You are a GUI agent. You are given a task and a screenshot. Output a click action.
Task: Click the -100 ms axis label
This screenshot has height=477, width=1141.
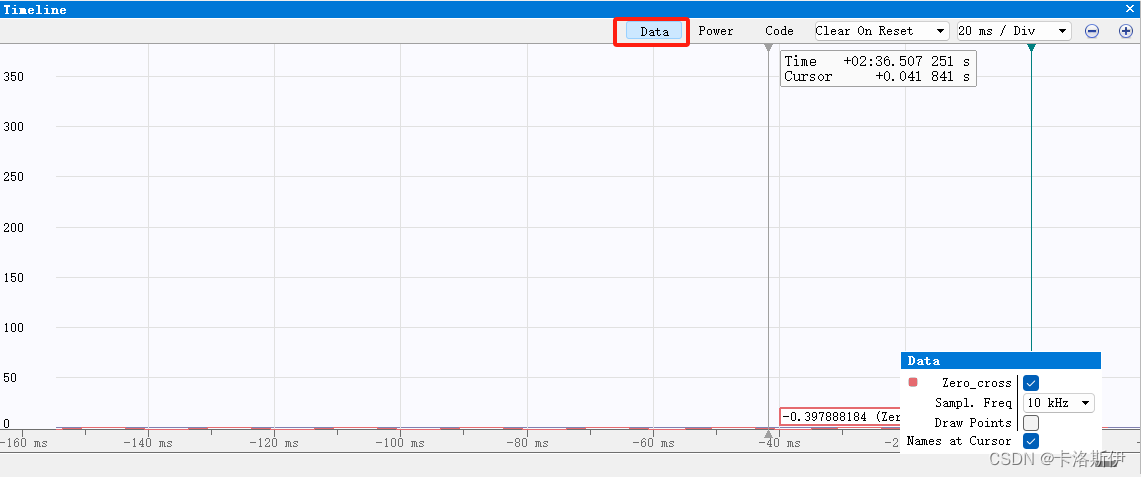pos(401,443)
